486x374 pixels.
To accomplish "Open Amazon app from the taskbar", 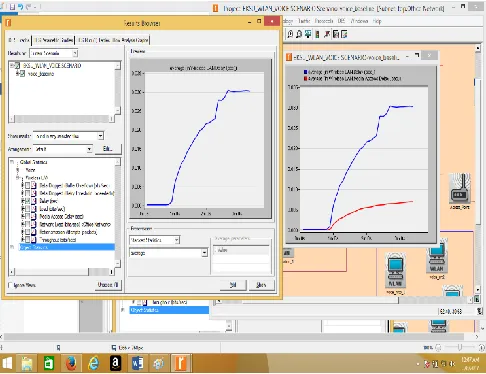I will (x=115, y=363).
